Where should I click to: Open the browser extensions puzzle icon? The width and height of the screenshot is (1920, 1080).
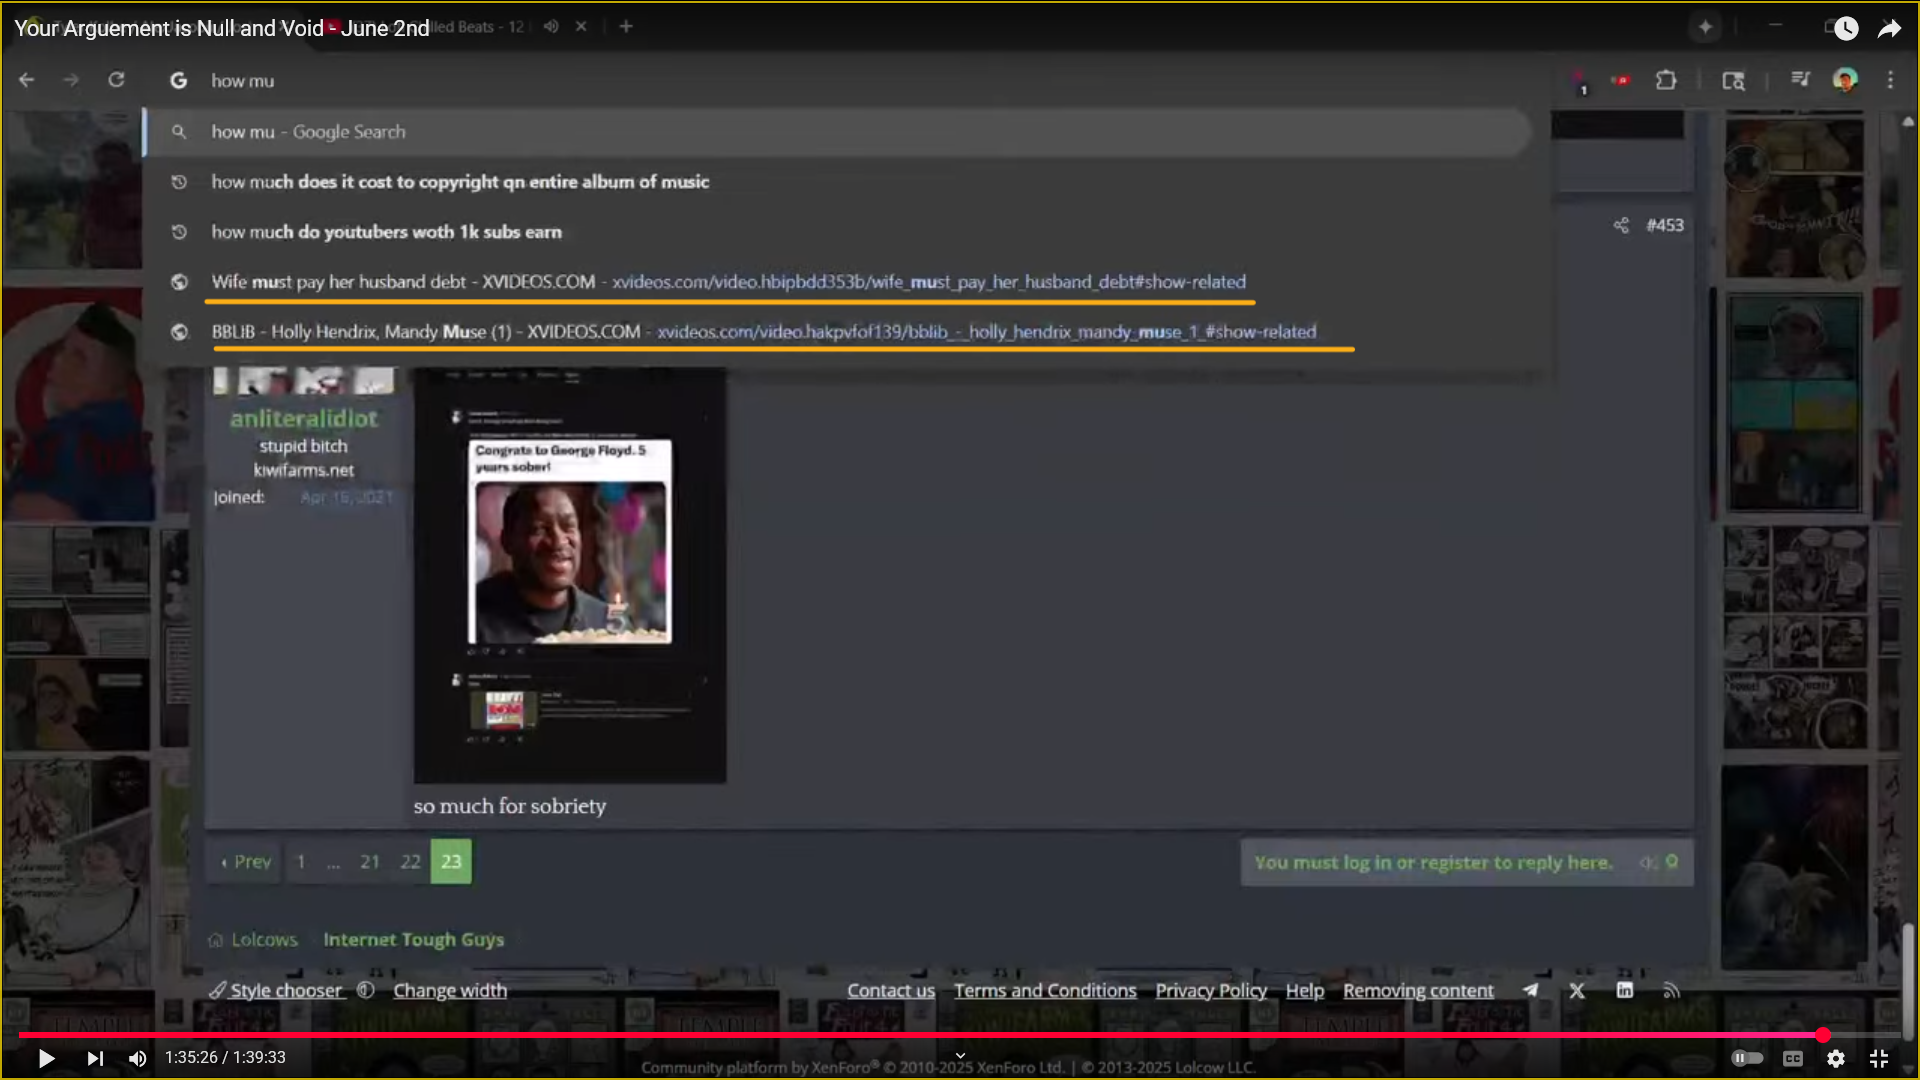(x=1666, y=80)
